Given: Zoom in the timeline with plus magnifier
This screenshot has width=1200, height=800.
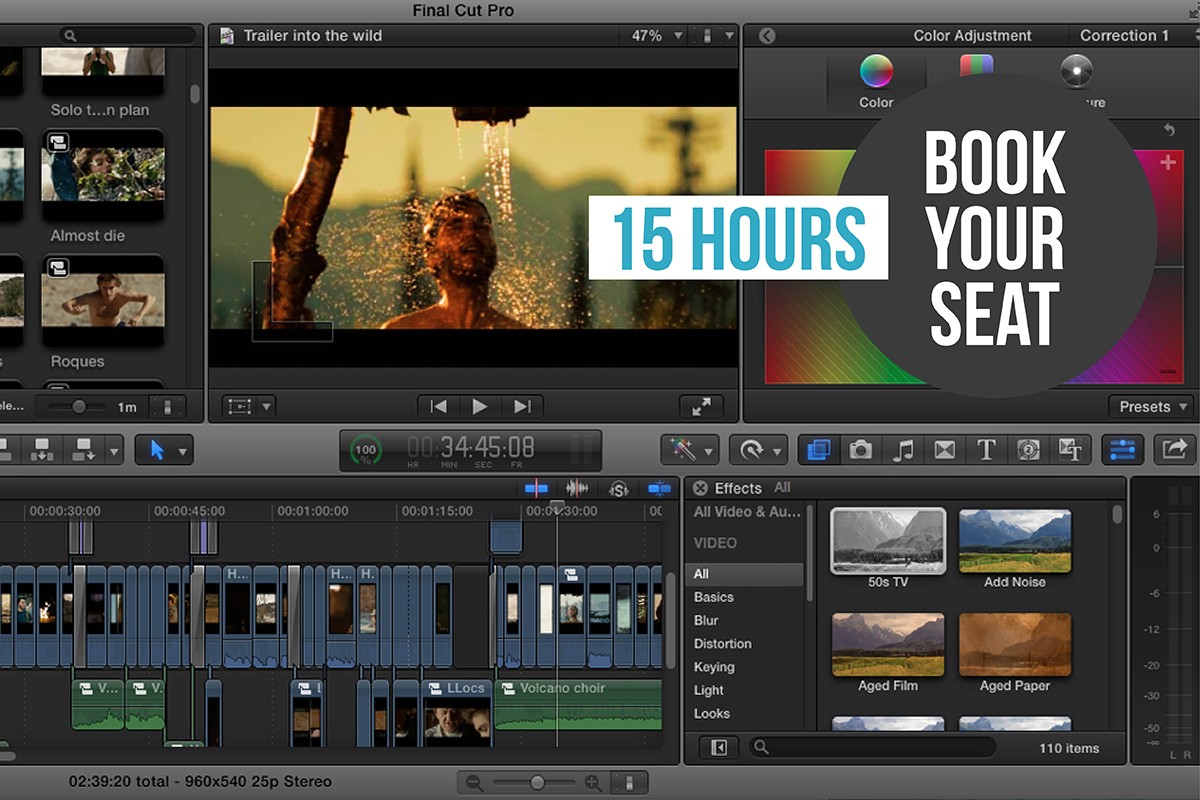Looking at the screenshot, I should click(x=593, y=783).
